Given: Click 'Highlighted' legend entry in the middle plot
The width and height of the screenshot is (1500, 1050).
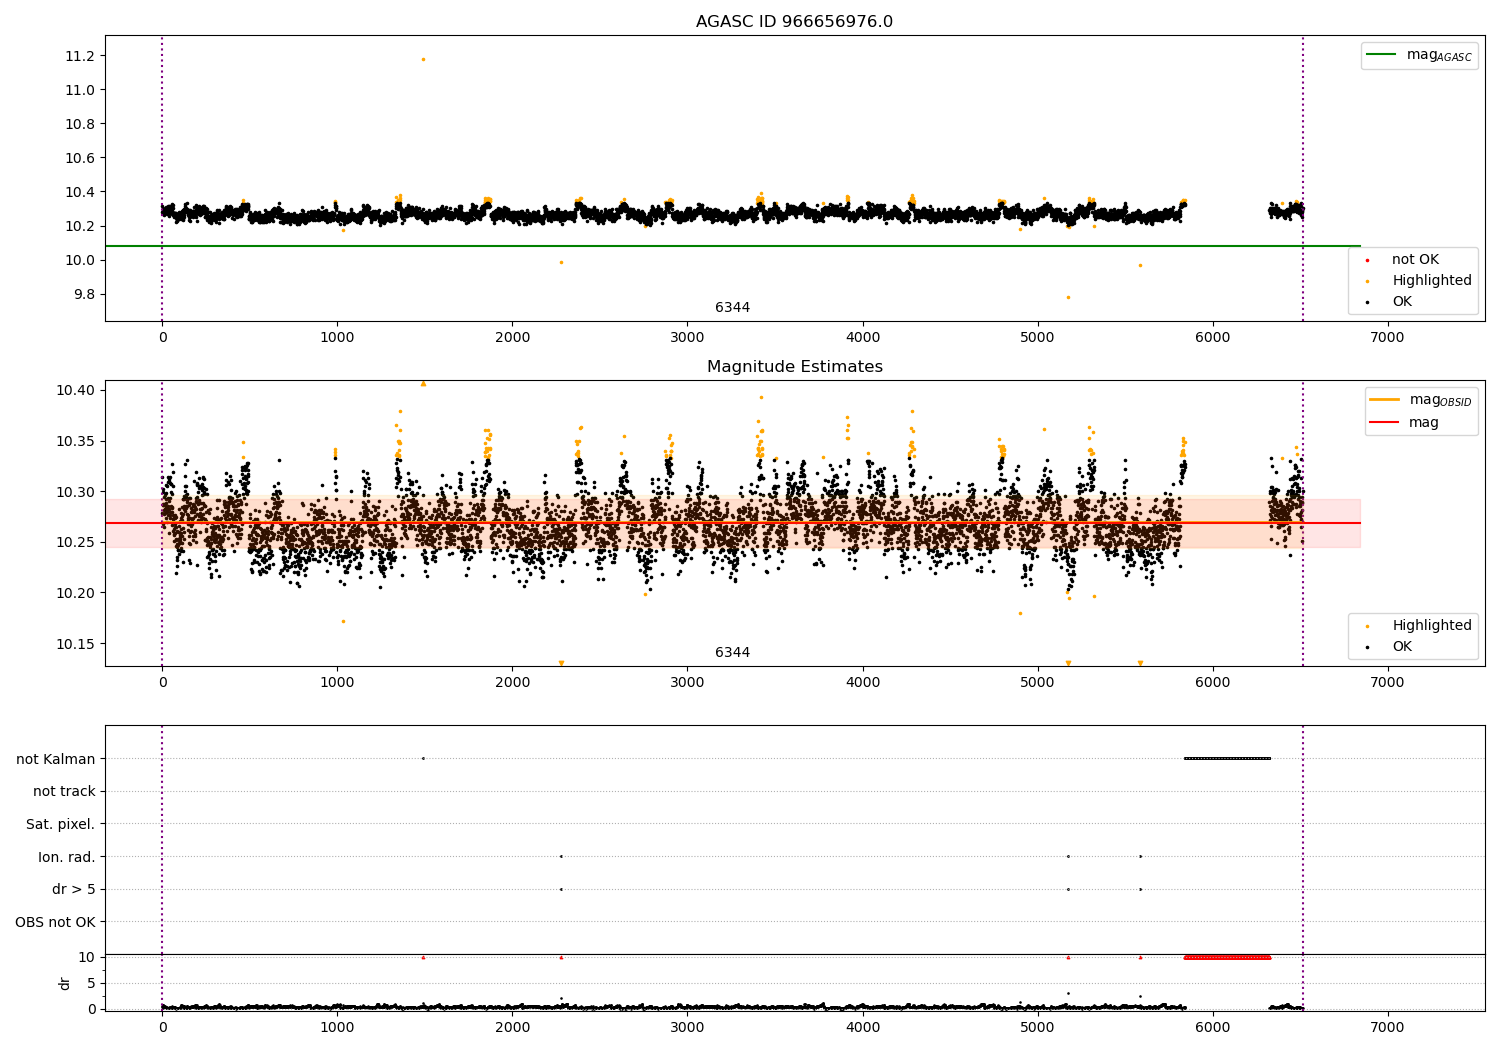Looking at the screenshot, I should pyautogui.click(x=1419, y=626).
